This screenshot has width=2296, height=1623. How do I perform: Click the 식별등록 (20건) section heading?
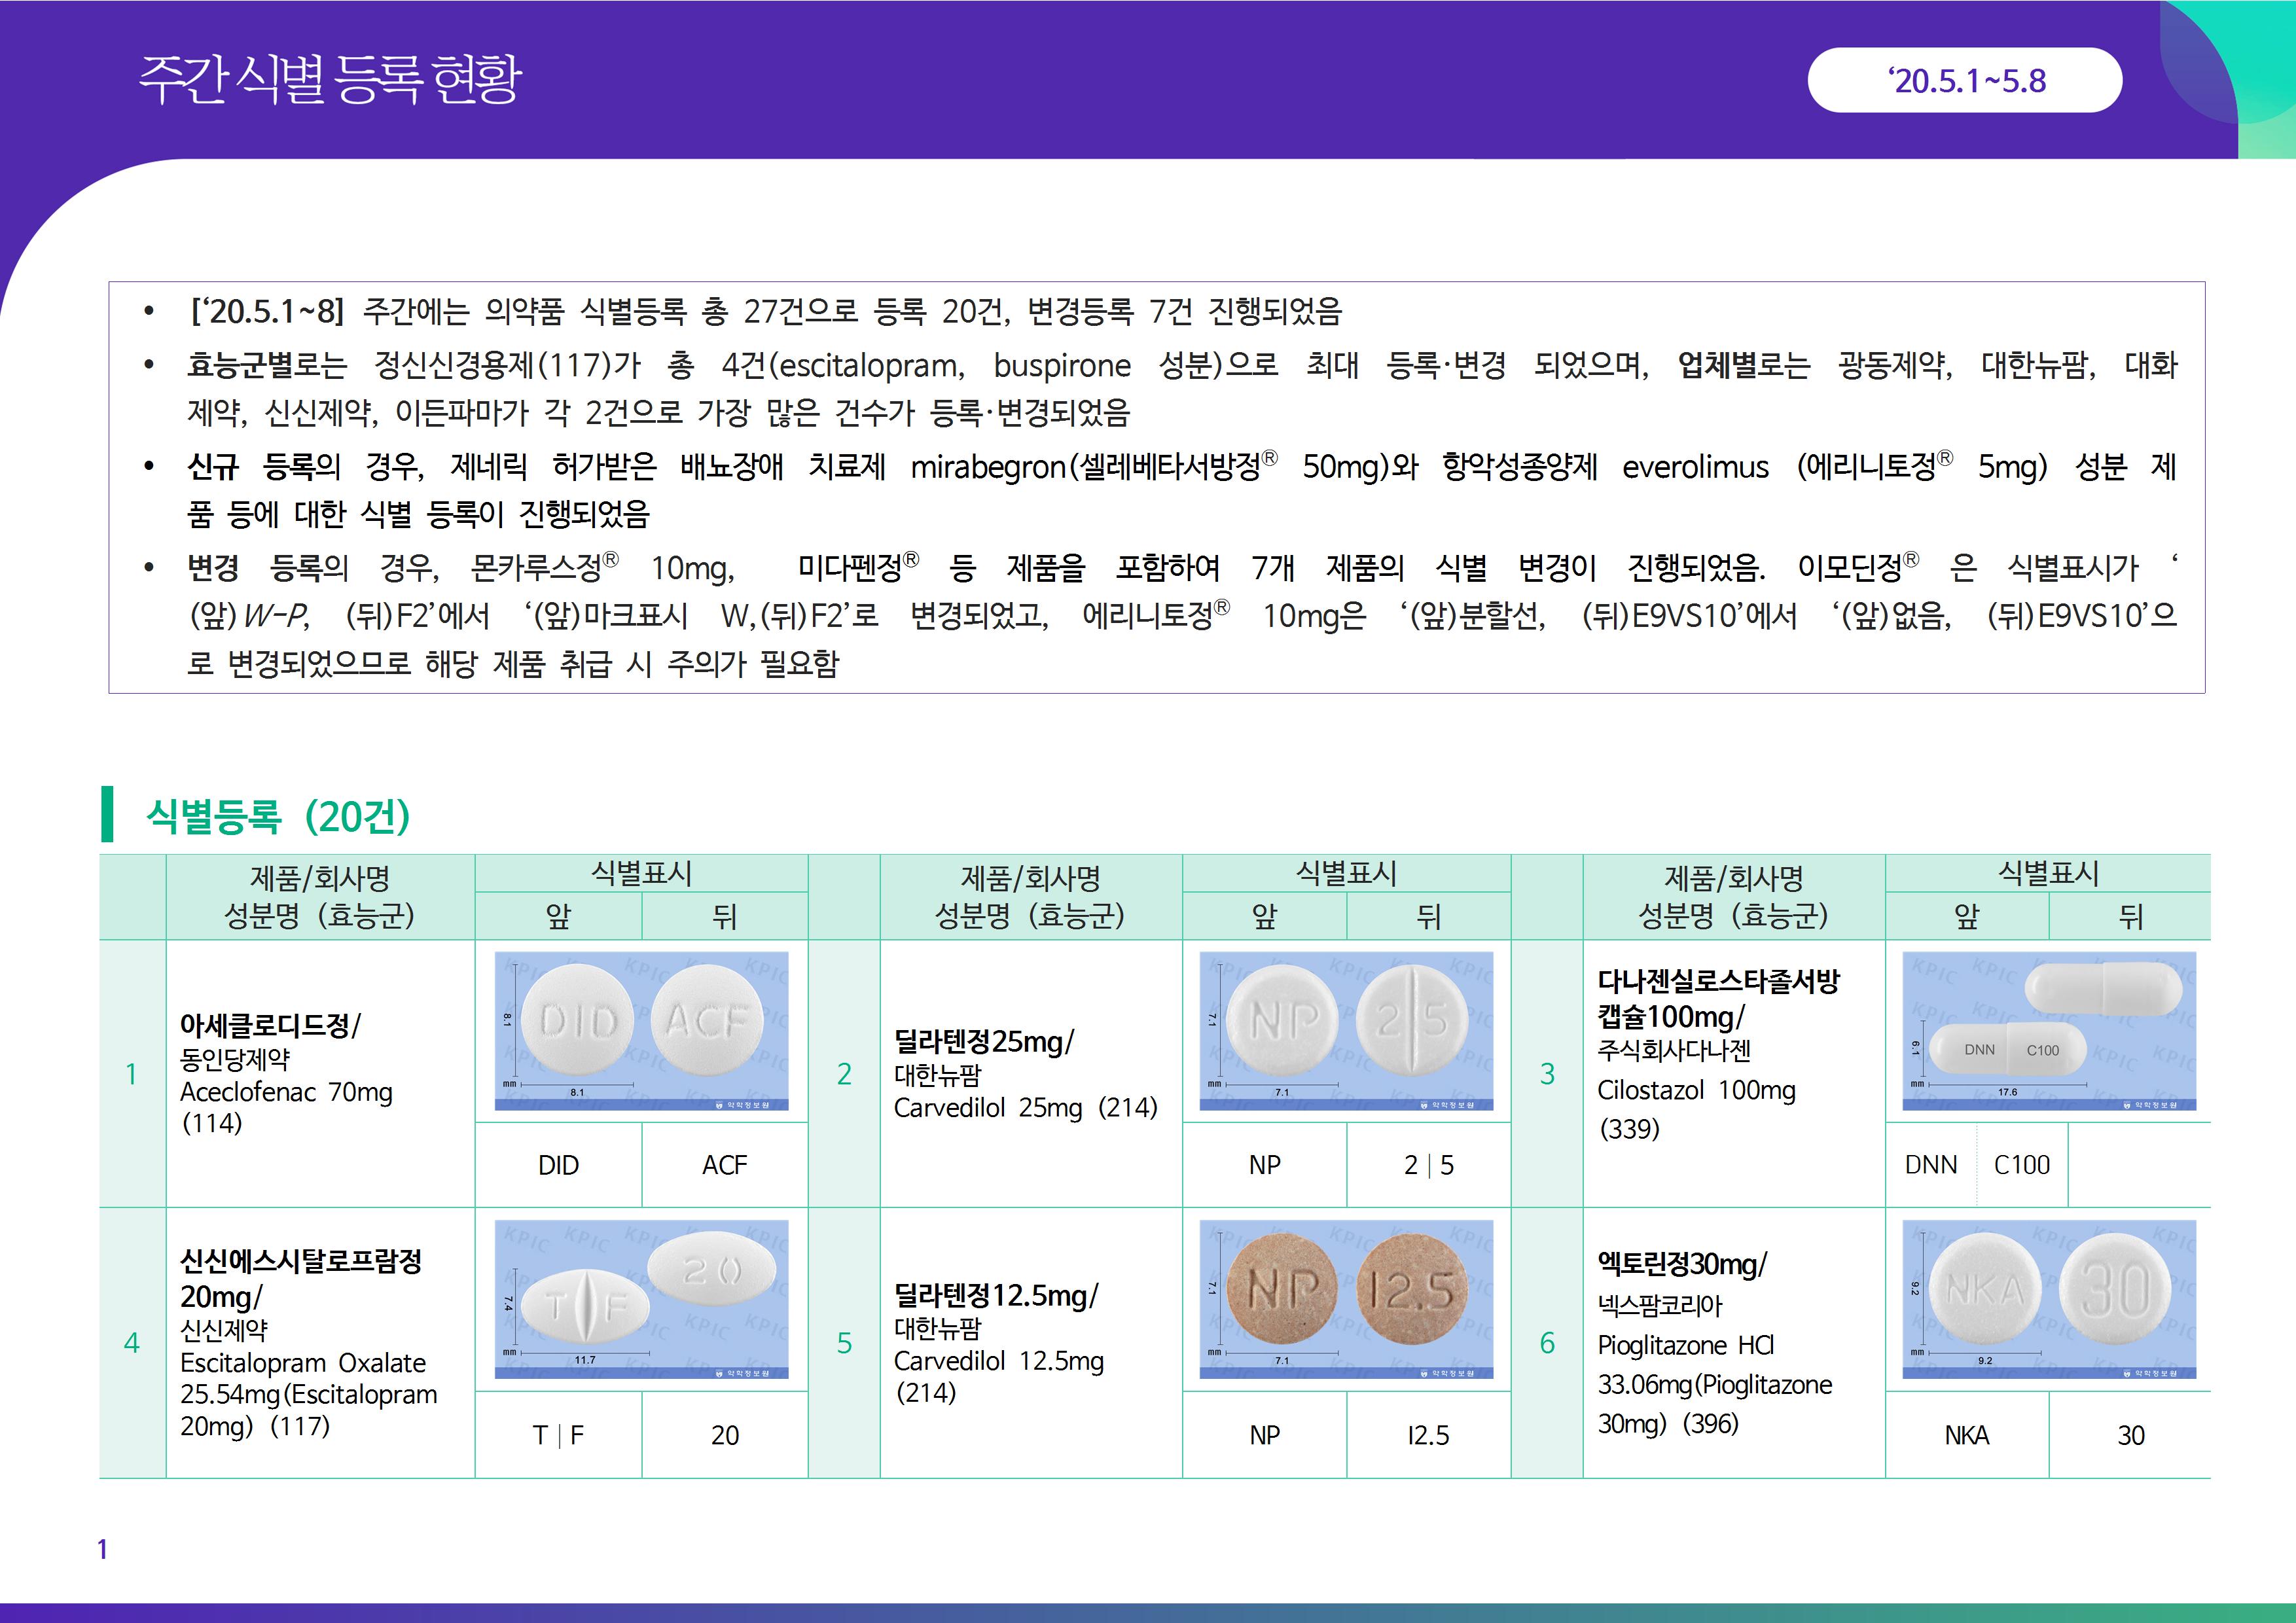click(278, 816)
